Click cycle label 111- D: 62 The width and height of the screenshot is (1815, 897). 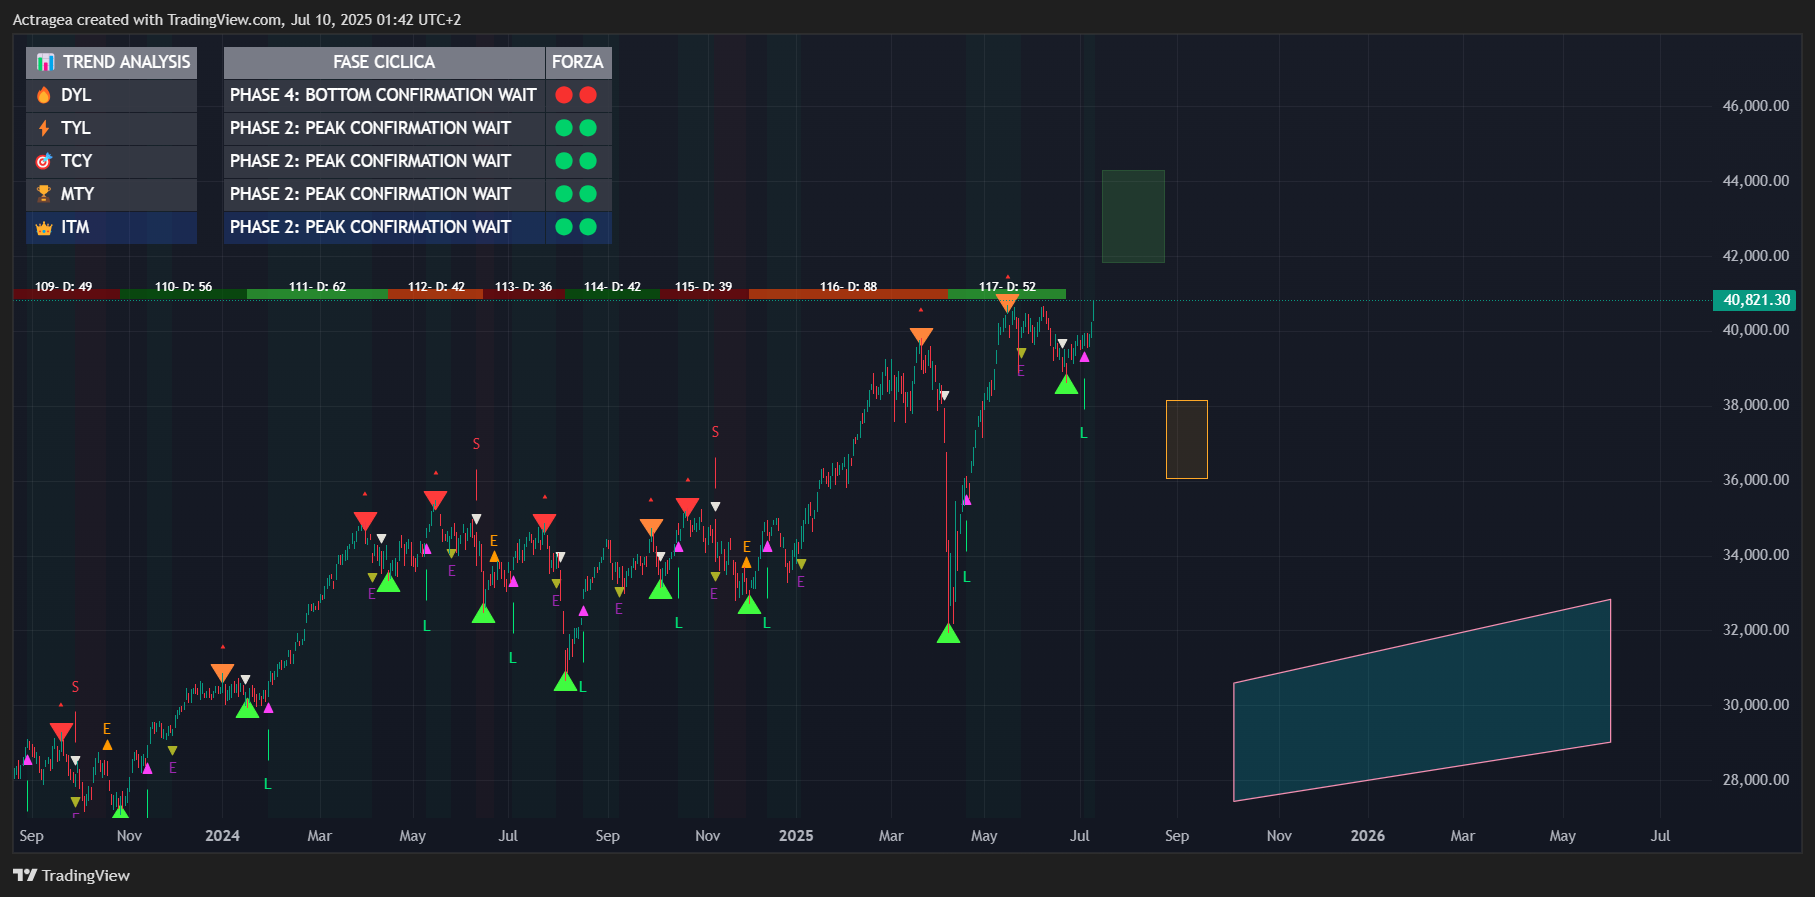click(317, 287)
